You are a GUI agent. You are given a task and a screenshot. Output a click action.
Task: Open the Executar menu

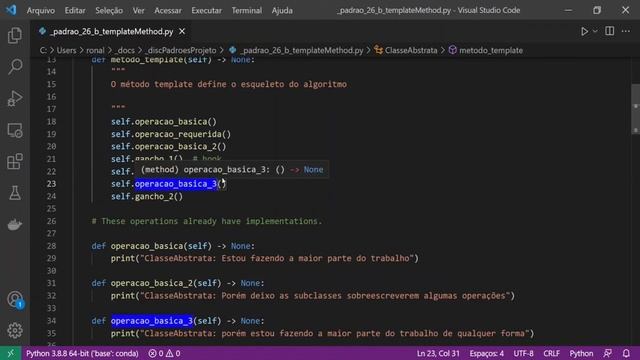tap(207, 10)
